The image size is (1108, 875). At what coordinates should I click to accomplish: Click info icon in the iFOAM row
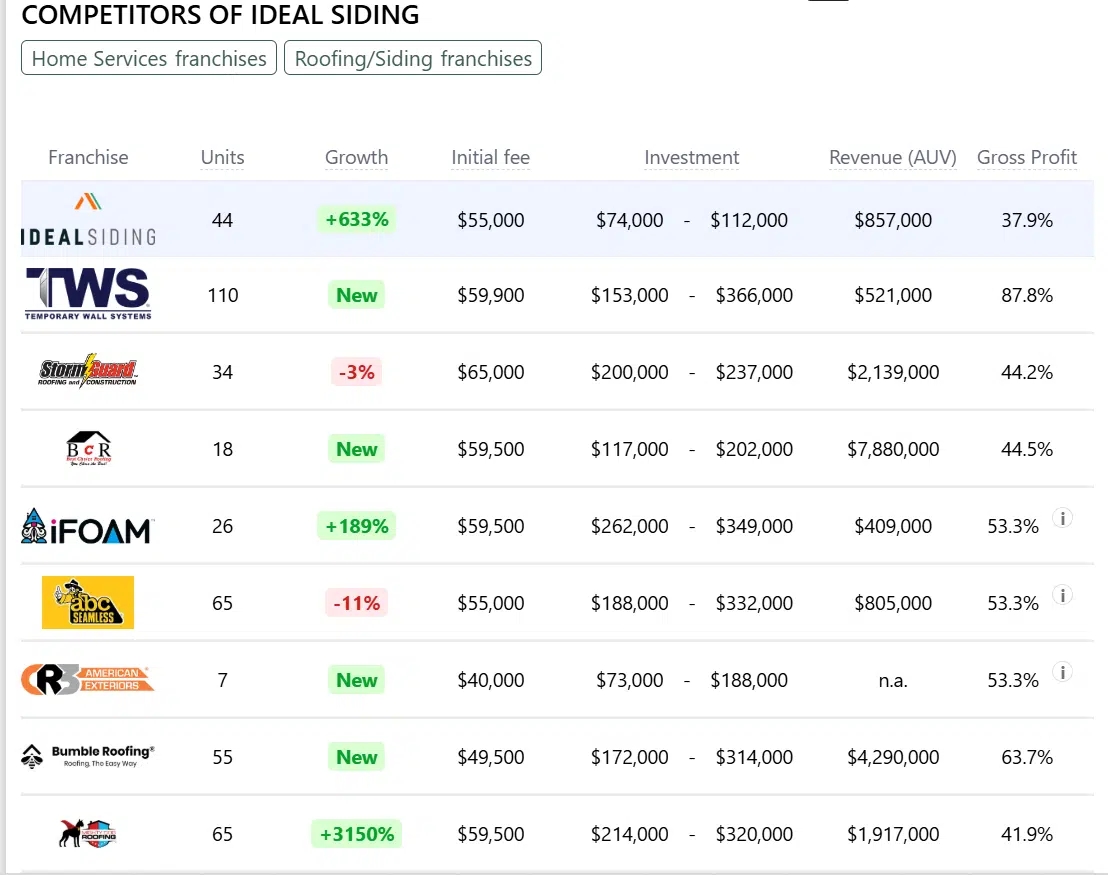(1063, 518)
